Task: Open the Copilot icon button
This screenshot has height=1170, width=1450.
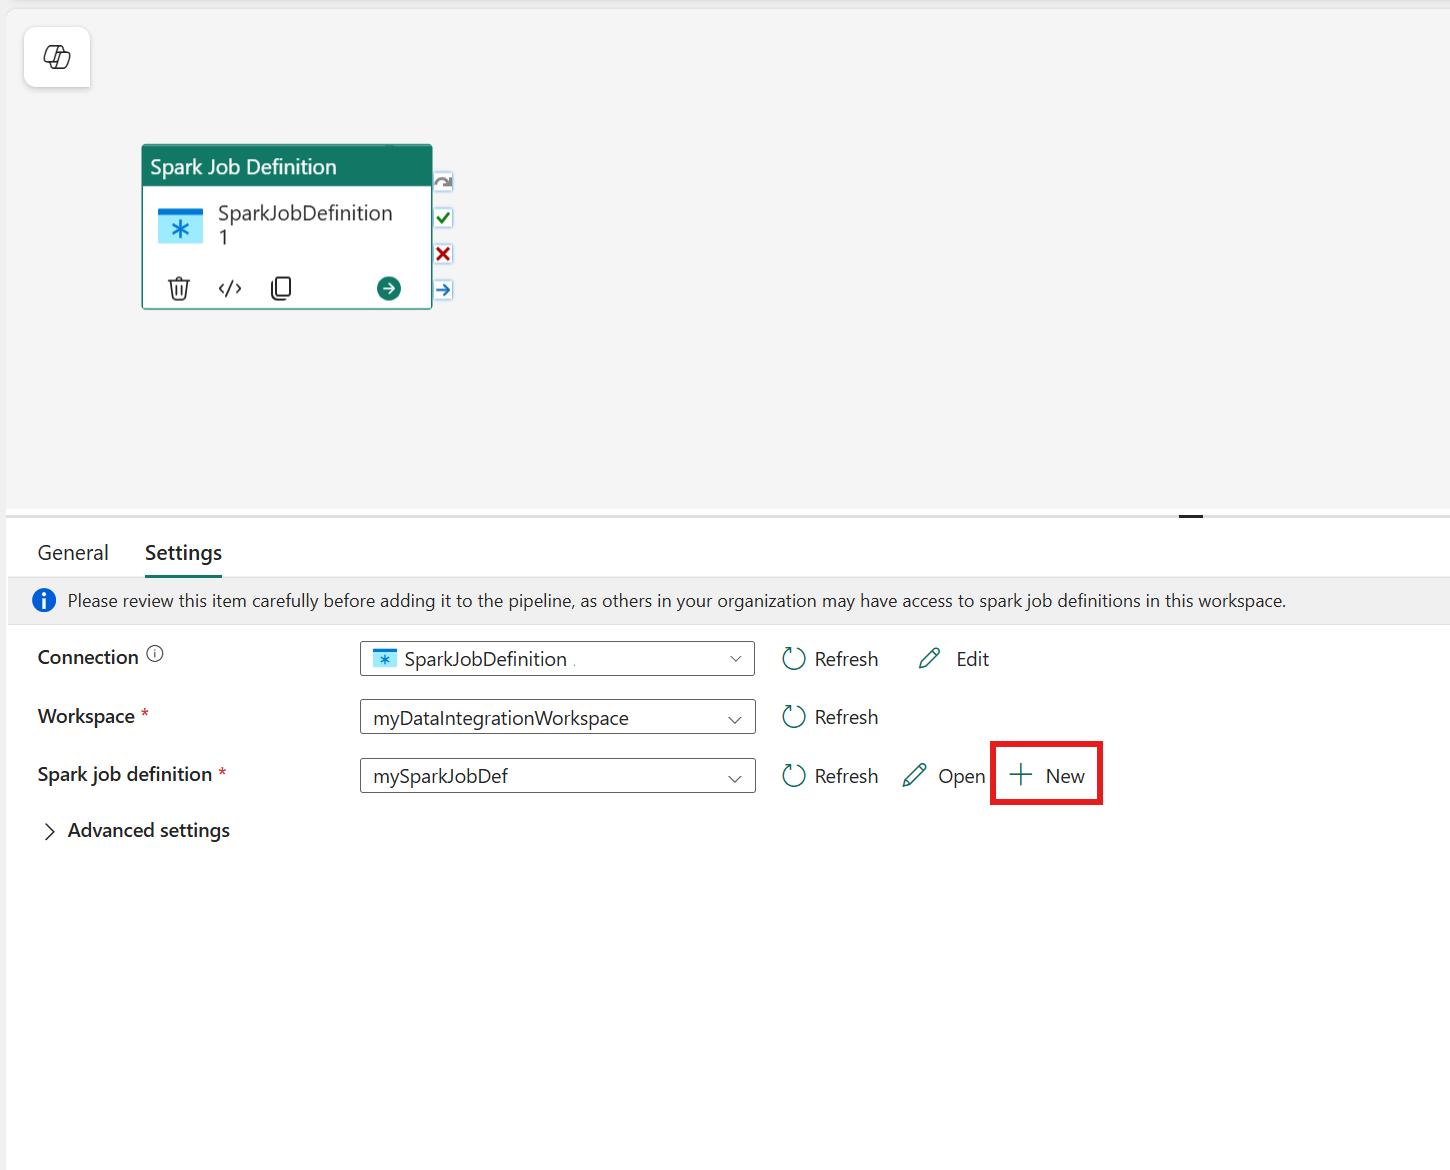Action: (57, 57)
